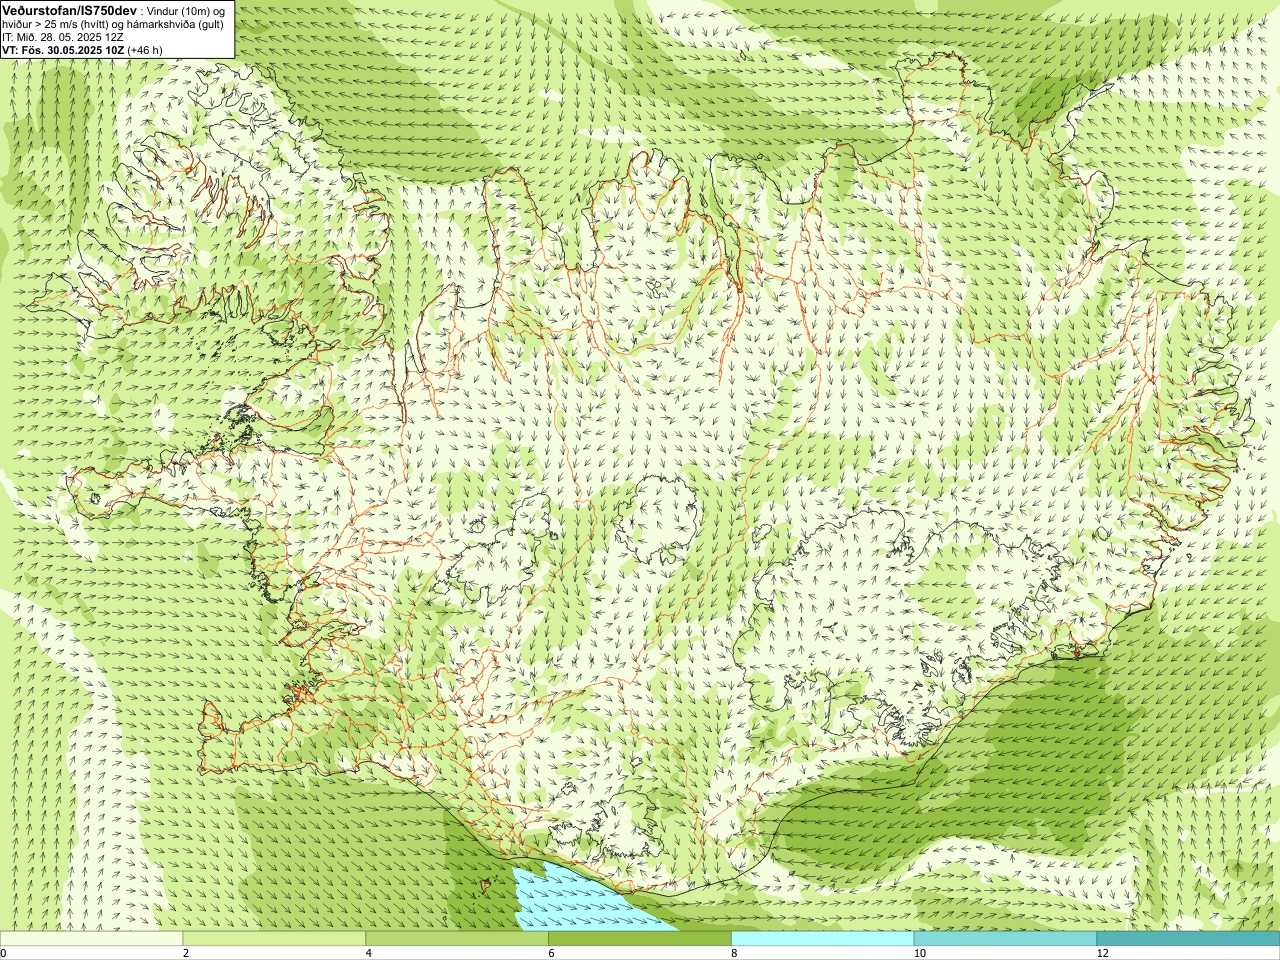1280x960 pixels.
Task: Click the "IT: Mið. 28. 05. 2025 12Z" line
Action: point(63,36)
